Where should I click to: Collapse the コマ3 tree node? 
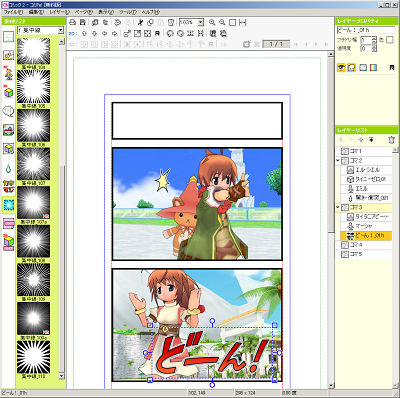point(338,207)
